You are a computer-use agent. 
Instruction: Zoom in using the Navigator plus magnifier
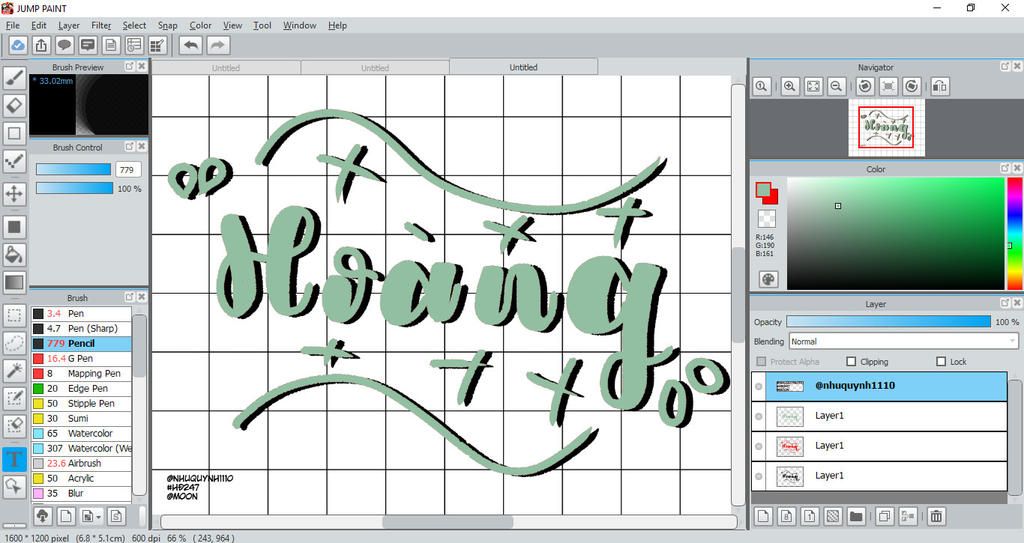coord(790,86)
